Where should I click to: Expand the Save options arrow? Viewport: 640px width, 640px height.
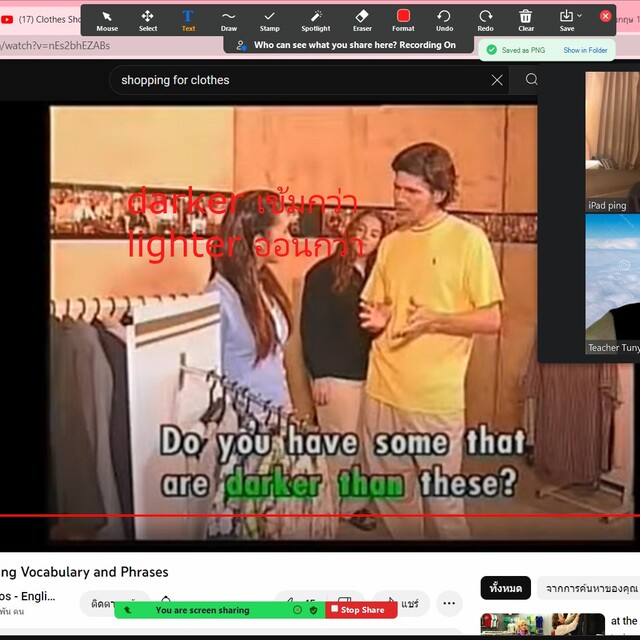(580, 16)
